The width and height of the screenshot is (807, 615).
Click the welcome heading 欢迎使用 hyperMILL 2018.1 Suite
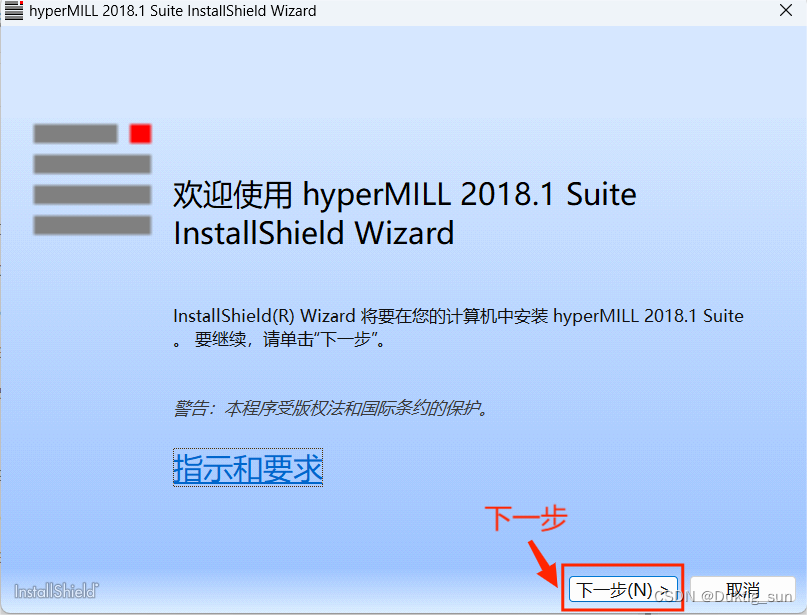coord(405,213)
